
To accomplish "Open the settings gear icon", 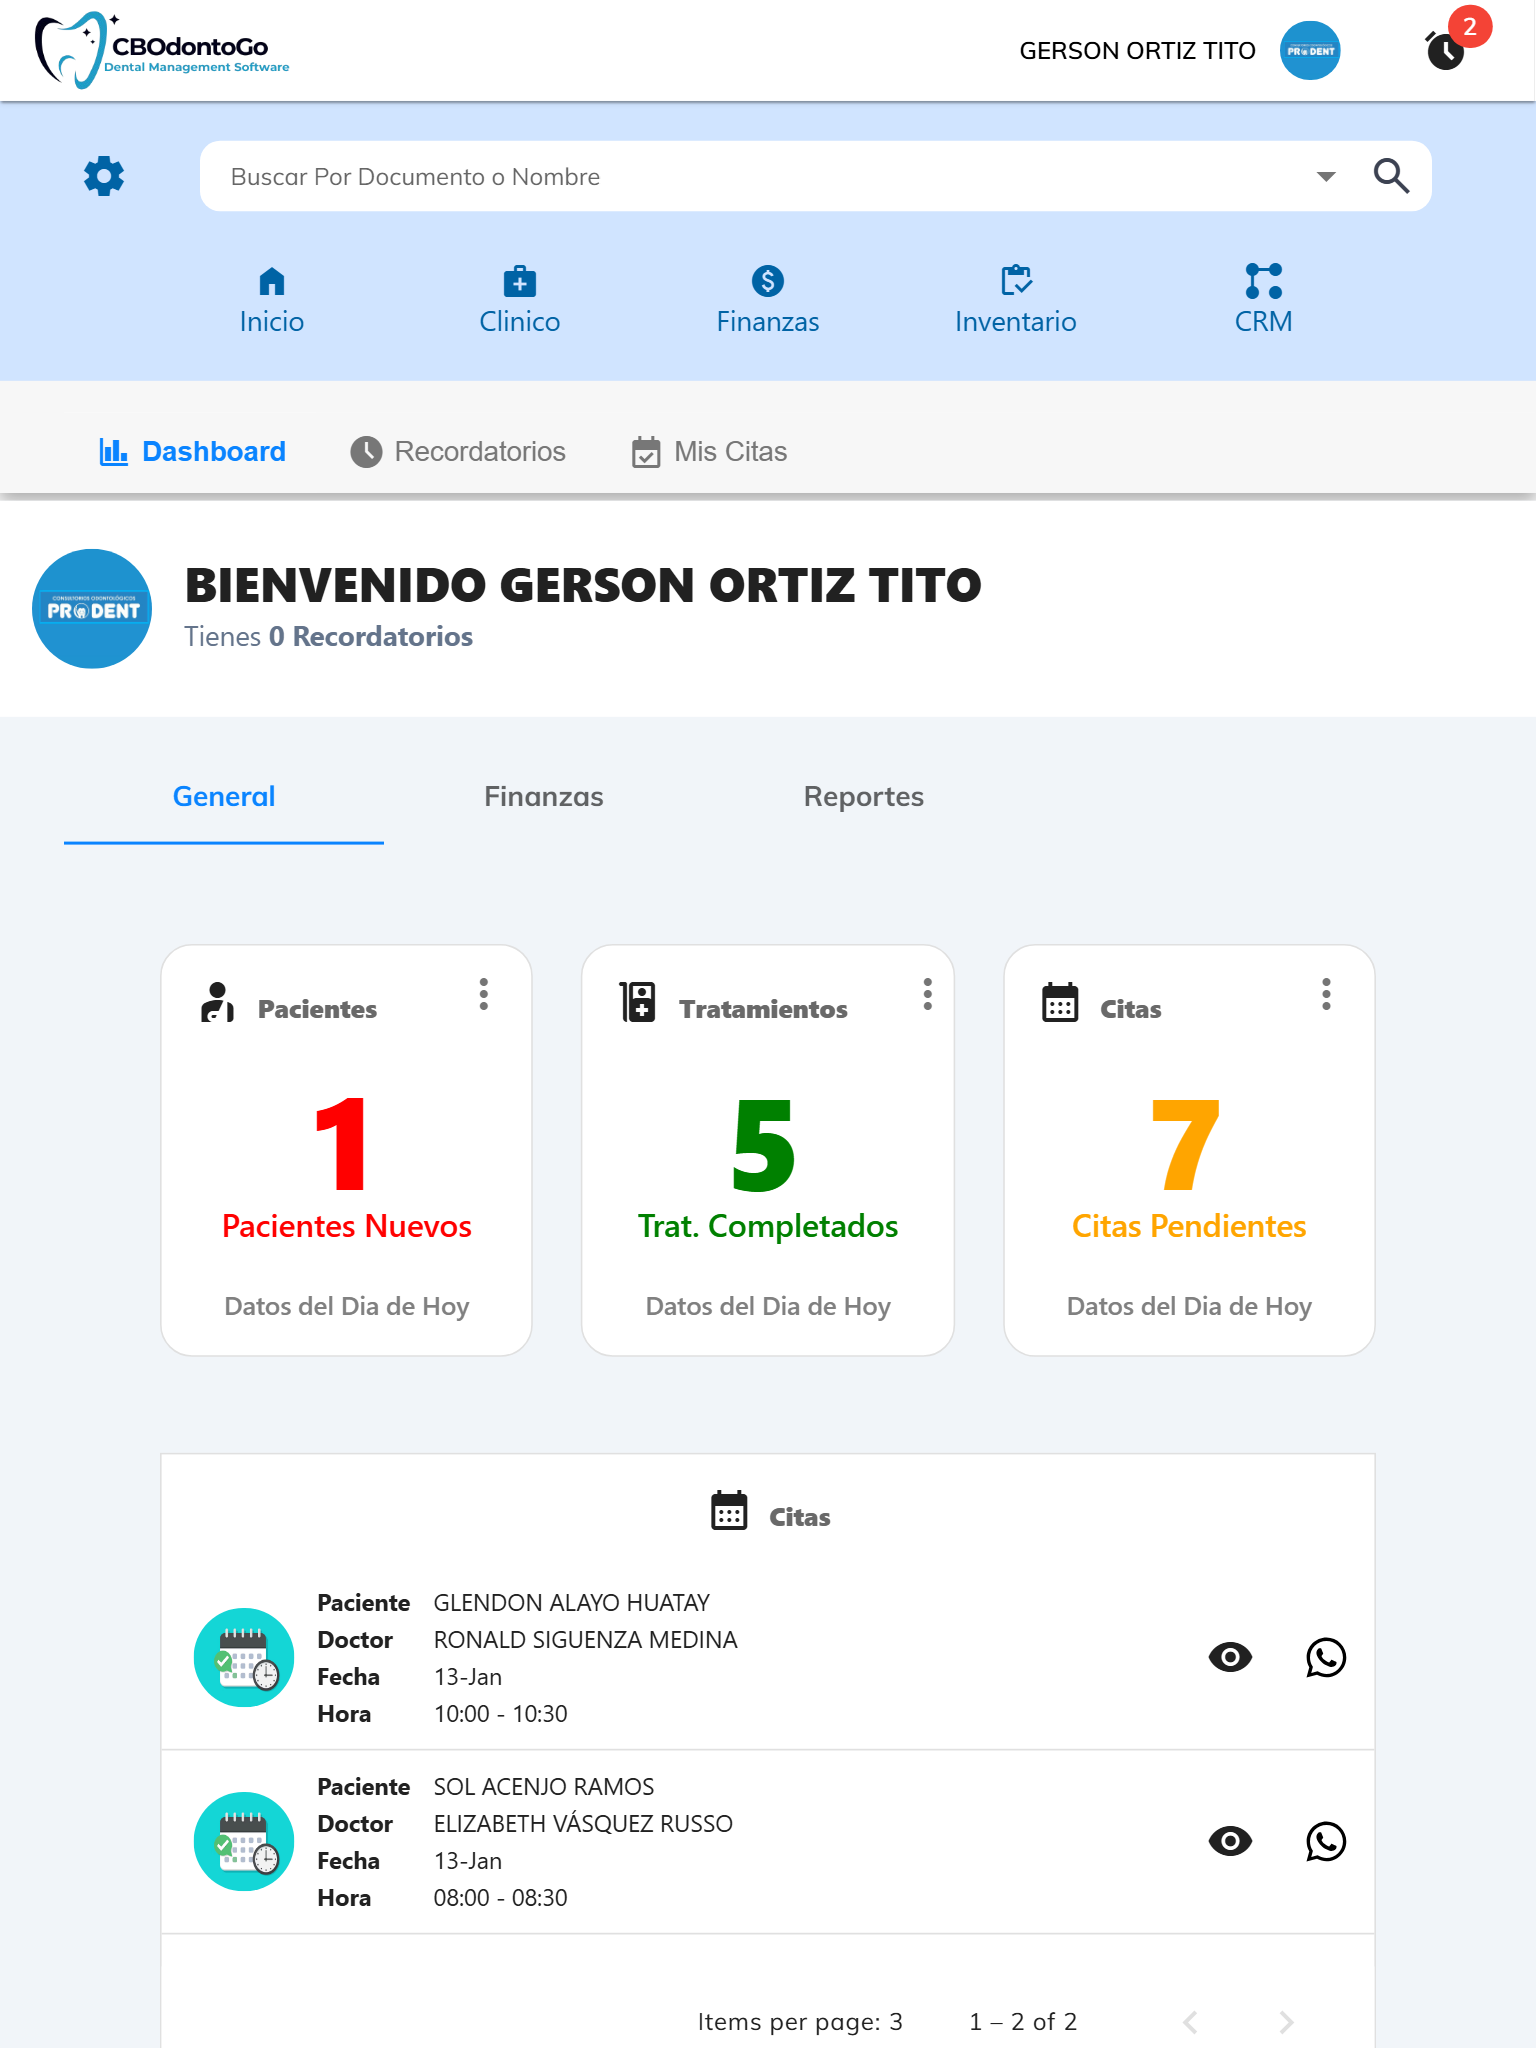I will (x=104, y=176).
